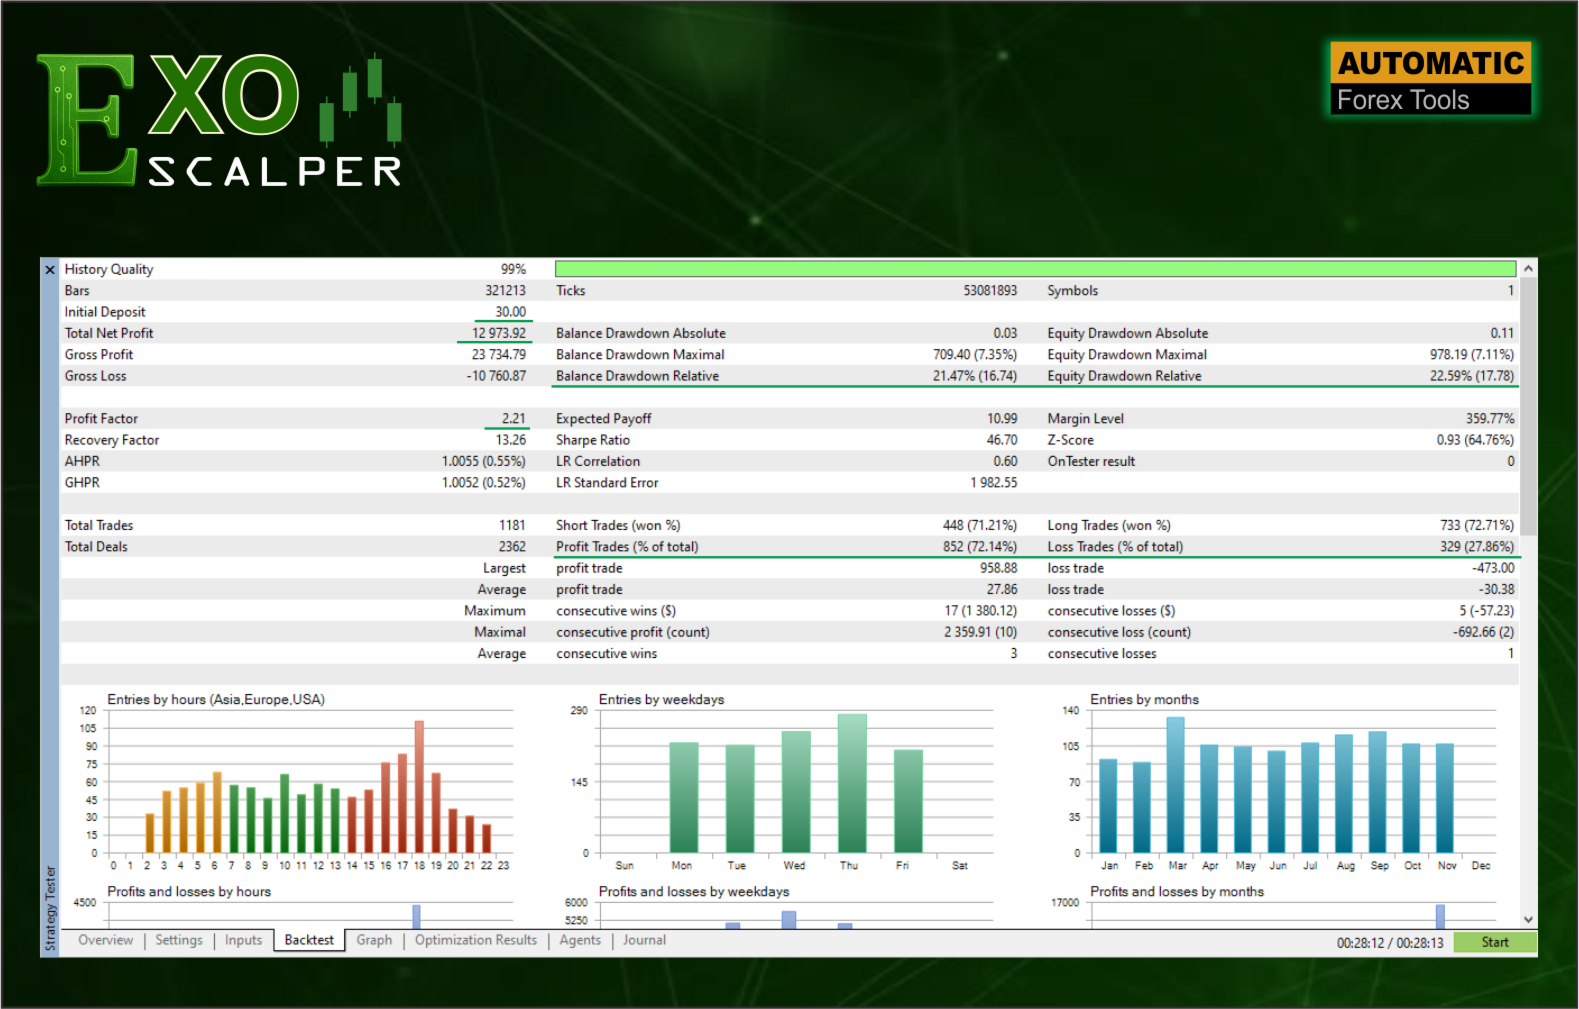Click the 'Entries by months' chart title
This screenshot has height=1009, width=1579.
coord(1144,700)
